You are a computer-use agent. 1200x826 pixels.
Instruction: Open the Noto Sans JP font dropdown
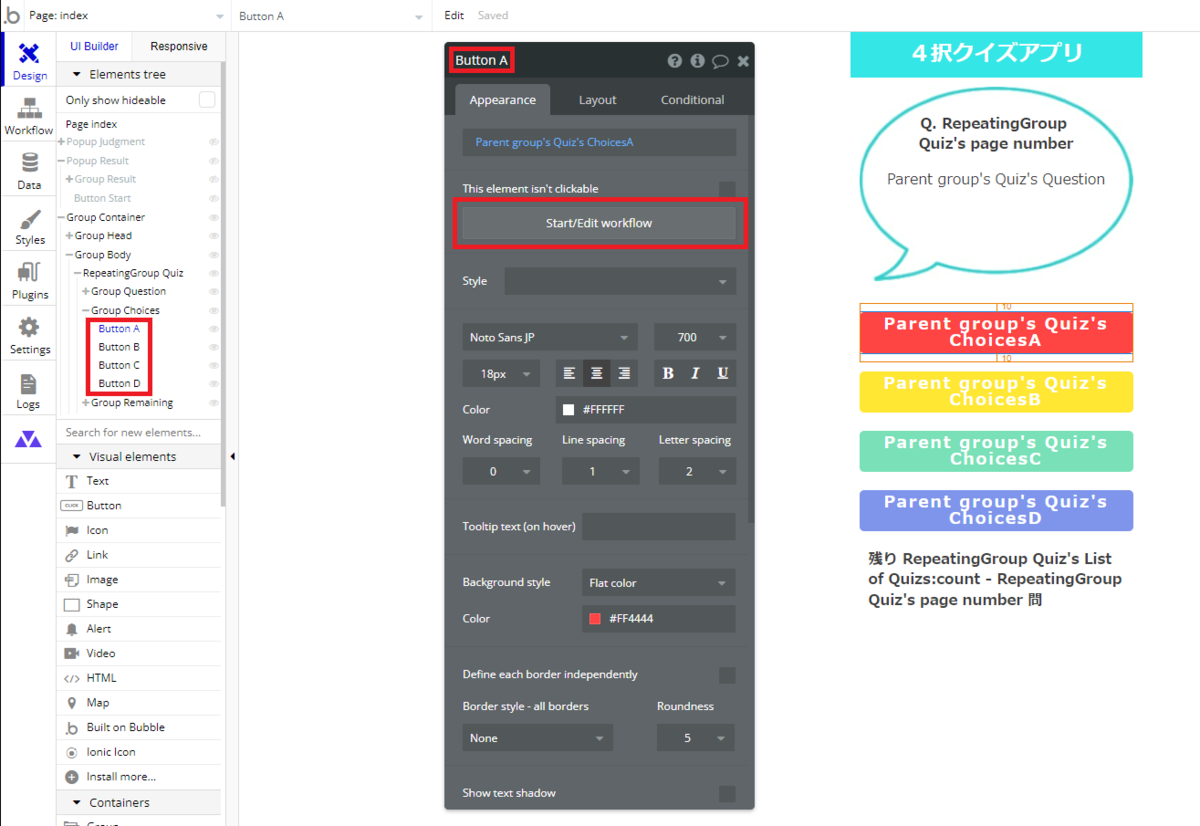[x=550, y=337]
